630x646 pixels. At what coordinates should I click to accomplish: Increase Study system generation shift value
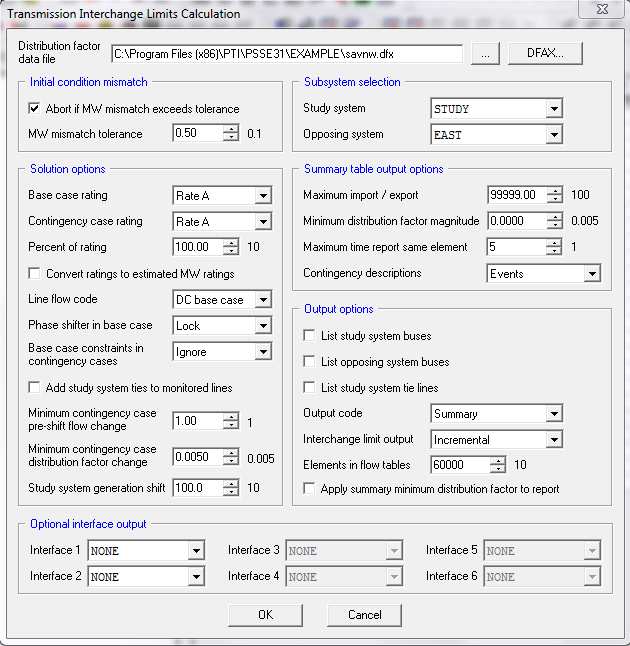click(231, 484)
